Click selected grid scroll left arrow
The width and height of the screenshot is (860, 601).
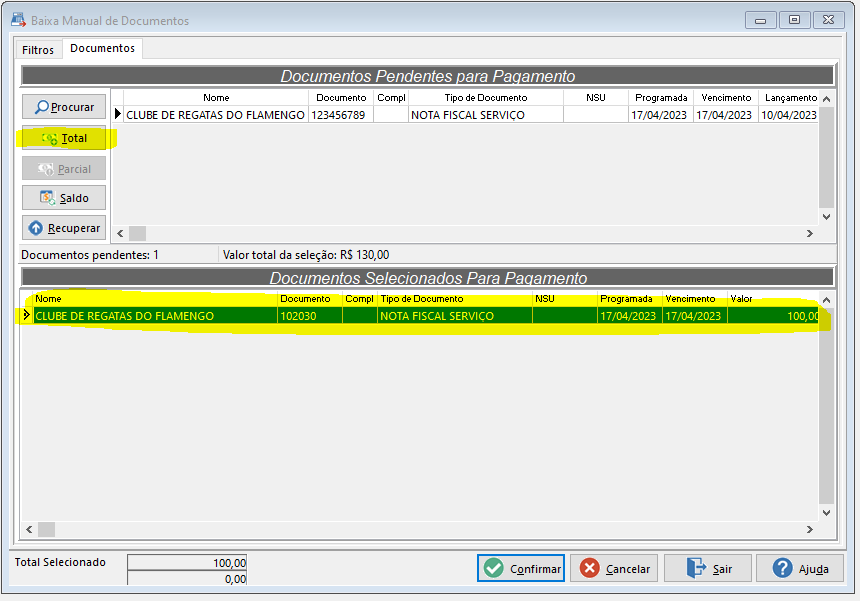pyautogui.click(x=29, y=530)
